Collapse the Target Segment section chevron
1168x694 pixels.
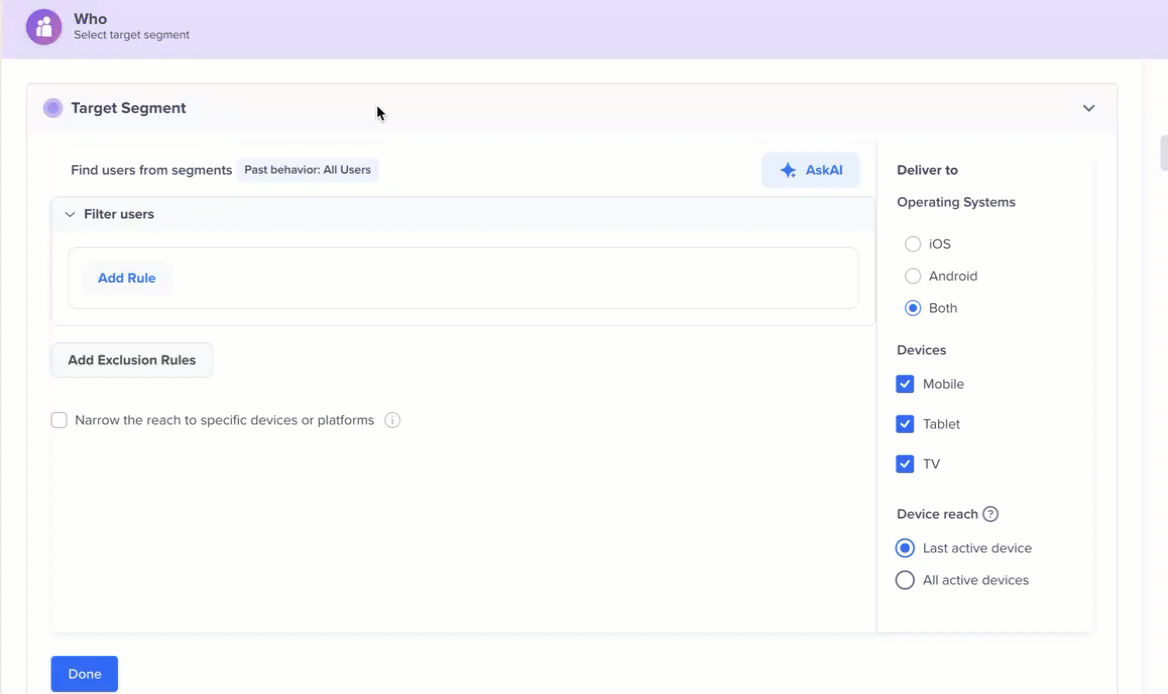click(1089, 108)
